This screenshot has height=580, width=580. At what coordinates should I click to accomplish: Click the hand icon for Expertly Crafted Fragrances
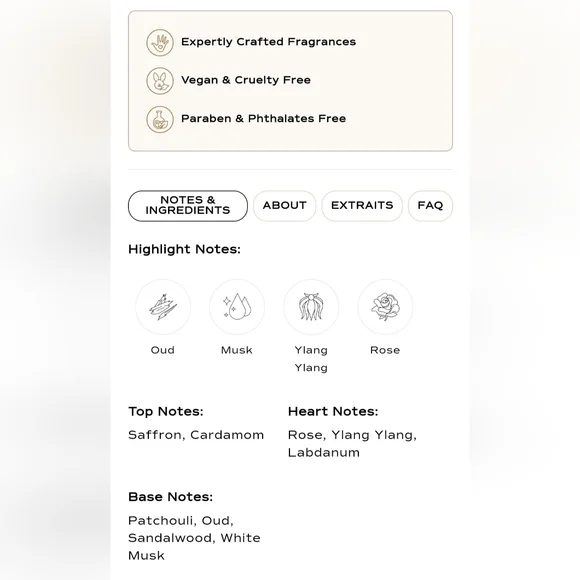[x=160, y=43]
